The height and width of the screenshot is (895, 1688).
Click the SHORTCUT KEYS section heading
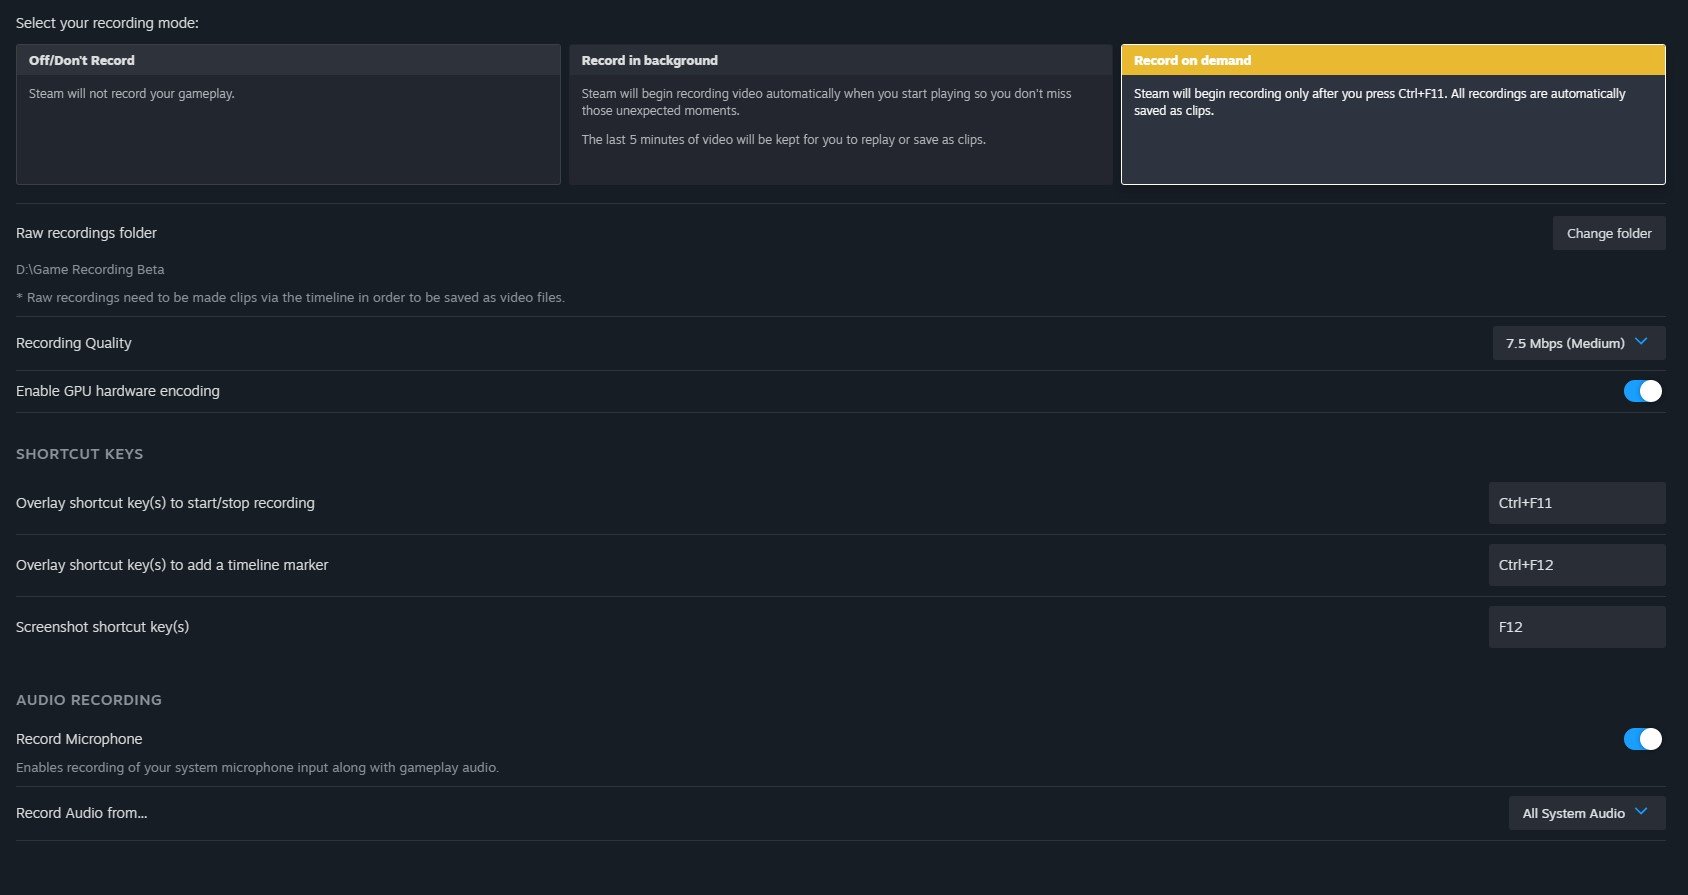[x=80, y=454]
